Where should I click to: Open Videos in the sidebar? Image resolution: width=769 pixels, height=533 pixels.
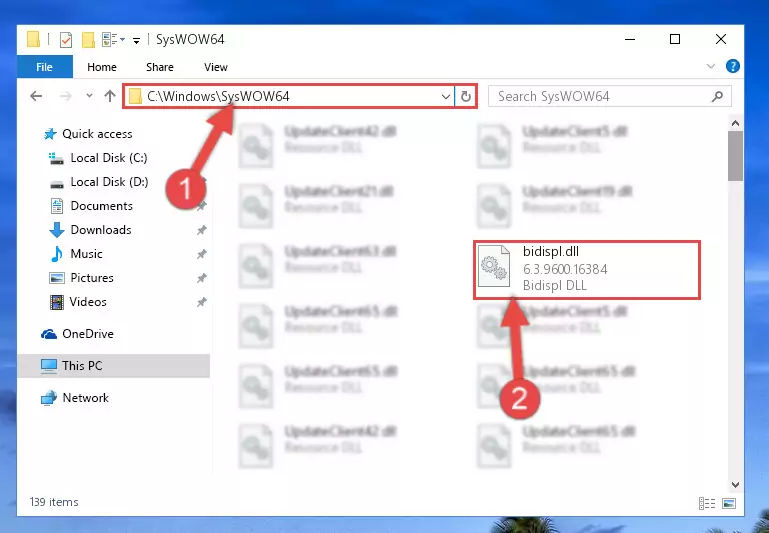tap(88, 302)
